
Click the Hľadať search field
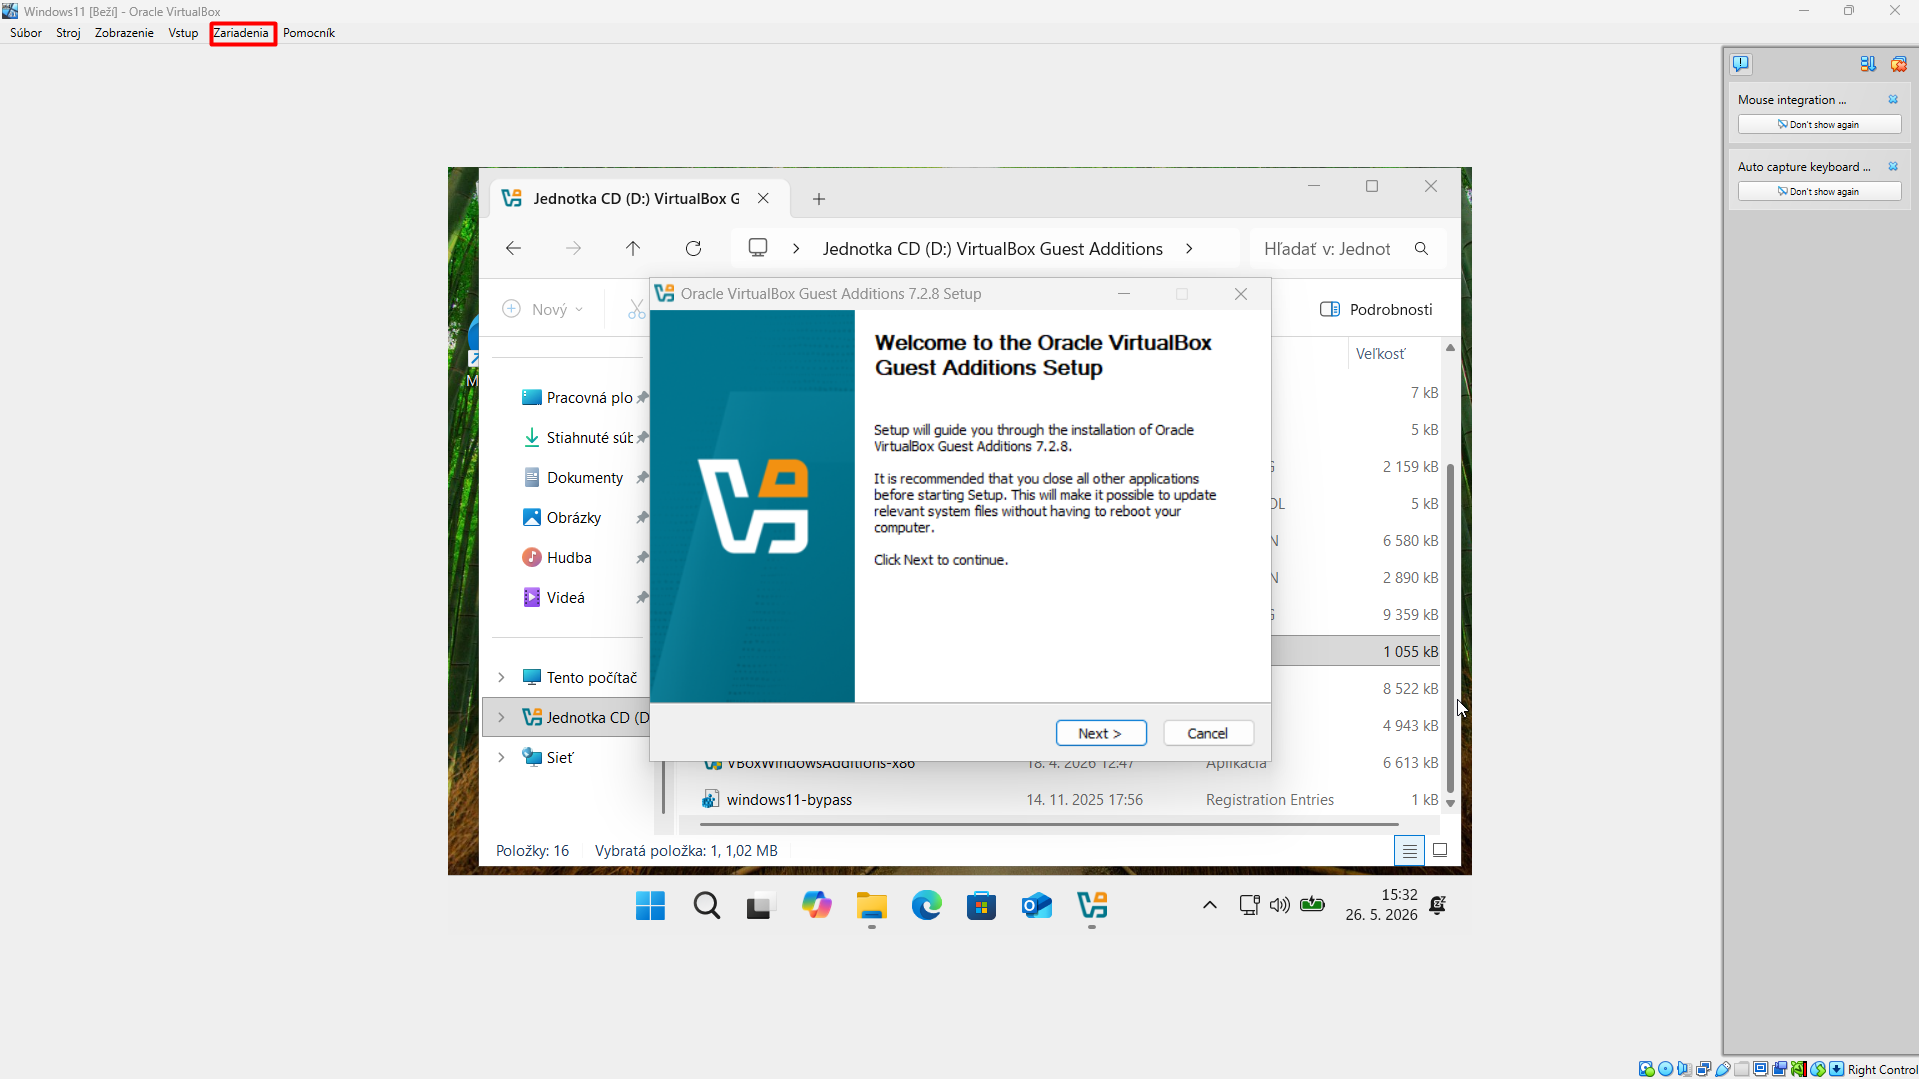[x=1346, y=249]
